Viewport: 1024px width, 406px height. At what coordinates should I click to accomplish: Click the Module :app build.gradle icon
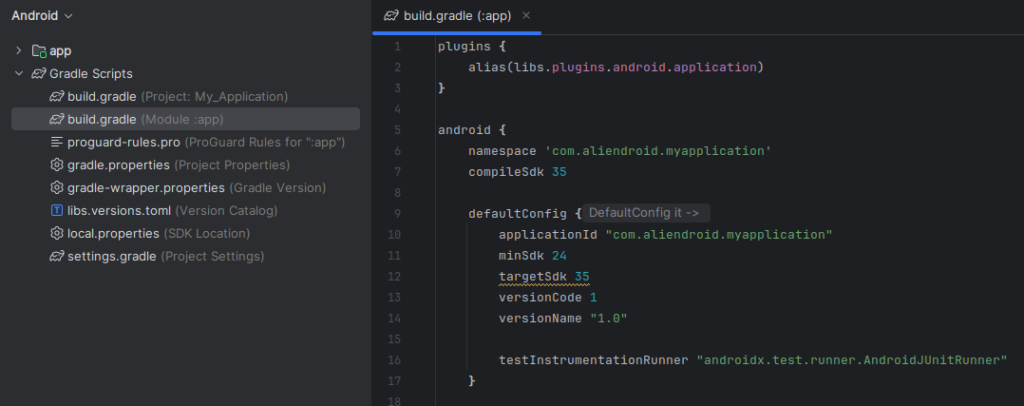57,119
